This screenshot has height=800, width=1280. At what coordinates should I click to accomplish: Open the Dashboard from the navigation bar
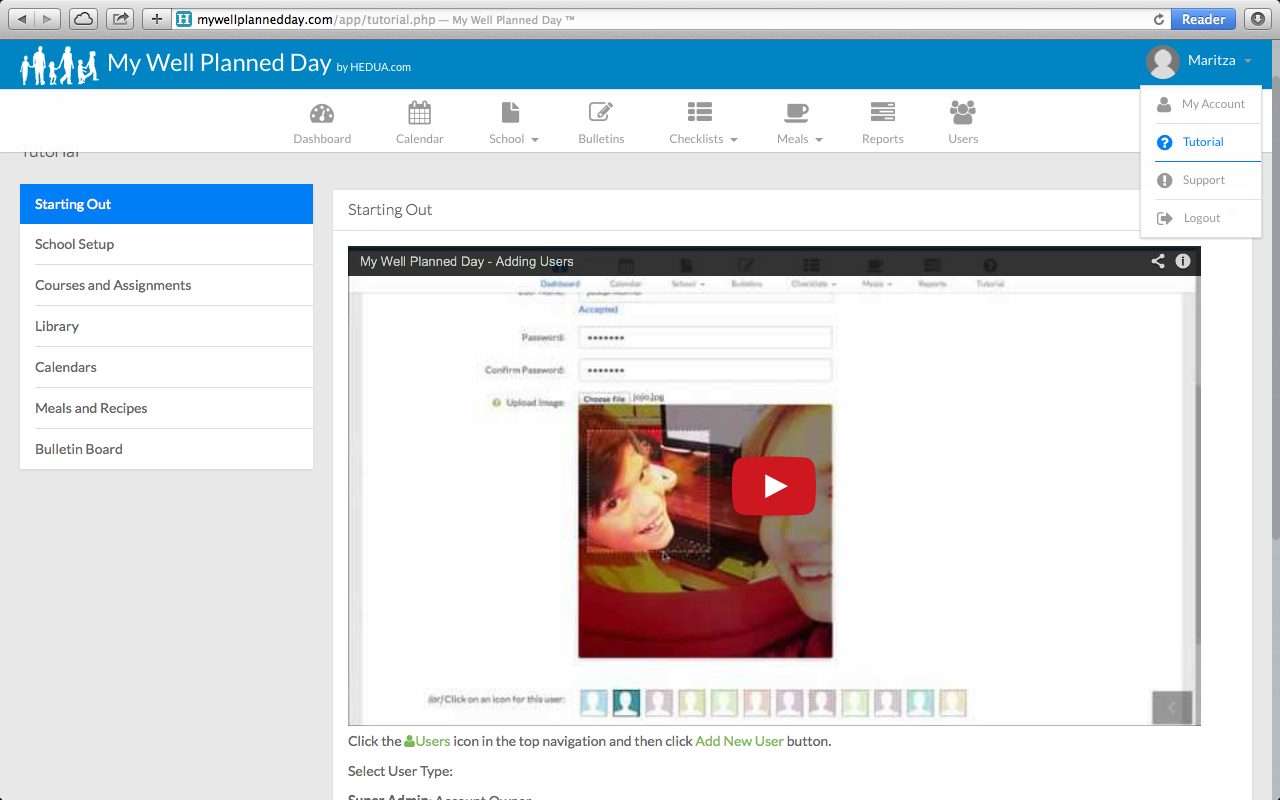pyautogui.click(x=322, y=124)
